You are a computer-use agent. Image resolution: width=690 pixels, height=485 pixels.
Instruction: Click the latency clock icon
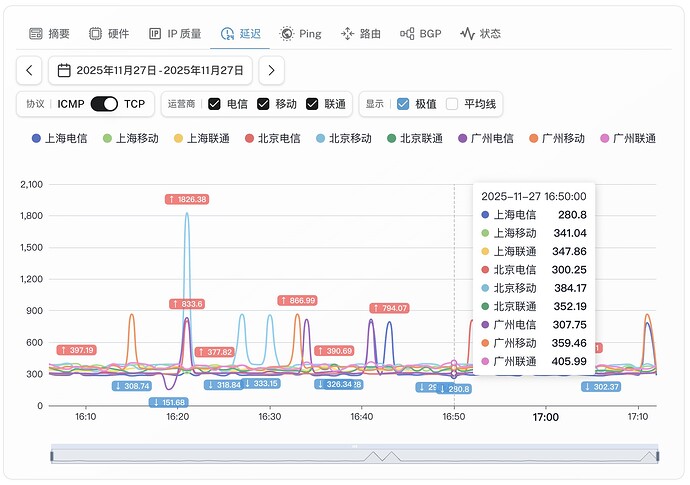coord(227,34)
